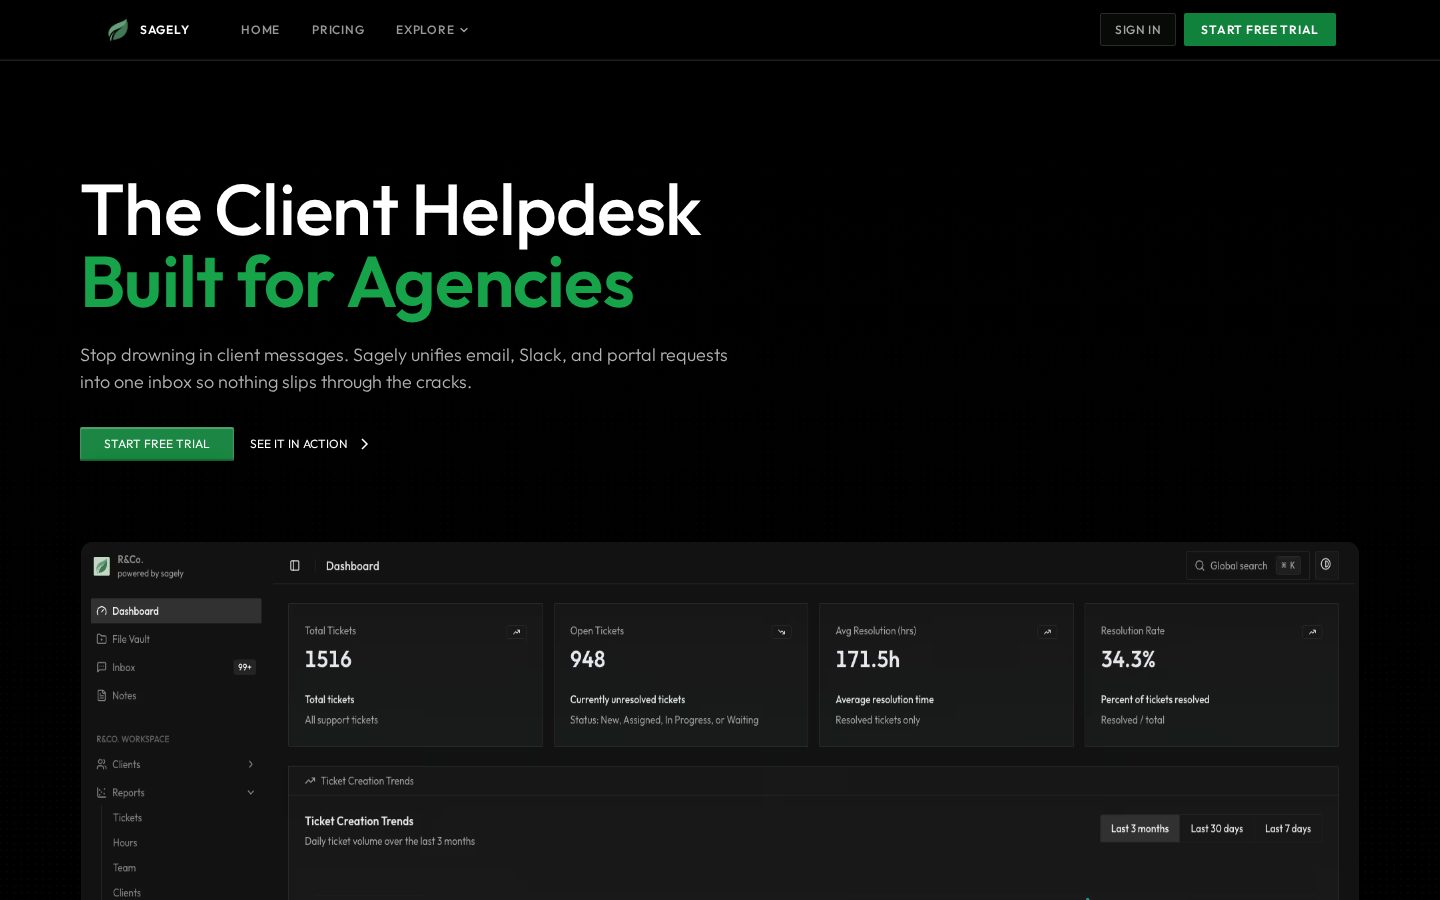
Task: Click the theme toggle icon near Global search
Action: tap(1326, 565)
